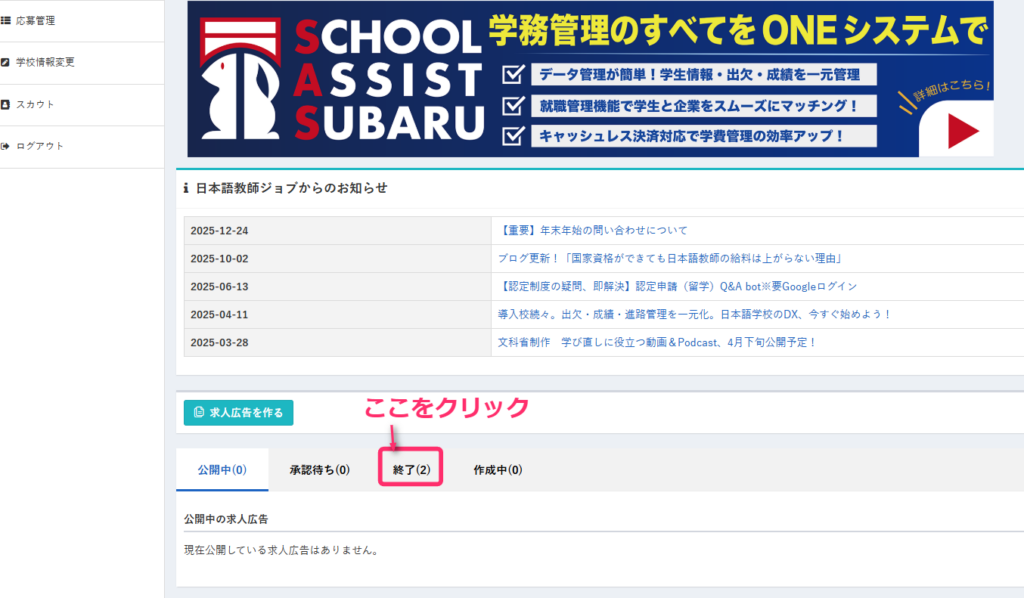Click the checkmark beside データ管理が簡単 in the banner

click(513, 75)
